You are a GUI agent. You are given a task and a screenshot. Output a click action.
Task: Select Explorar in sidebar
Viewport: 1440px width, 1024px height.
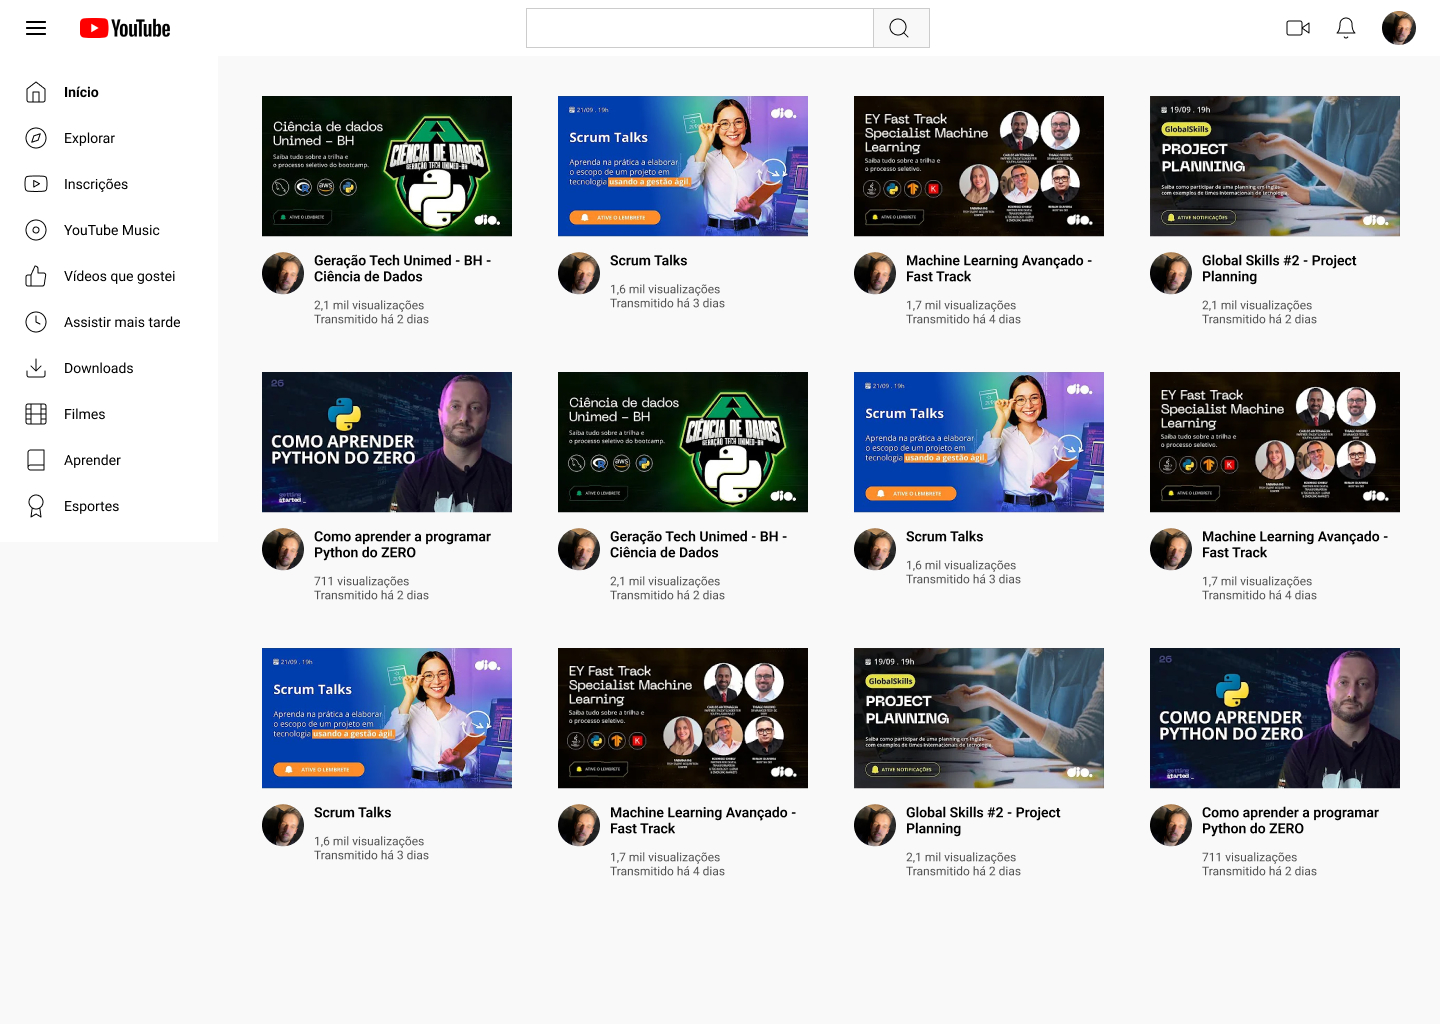click(89, 138)
